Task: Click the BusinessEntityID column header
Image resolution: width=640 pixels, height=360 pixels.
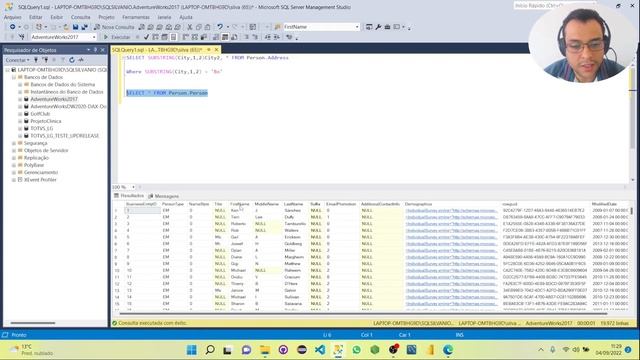Action: (x=141, y=204)
